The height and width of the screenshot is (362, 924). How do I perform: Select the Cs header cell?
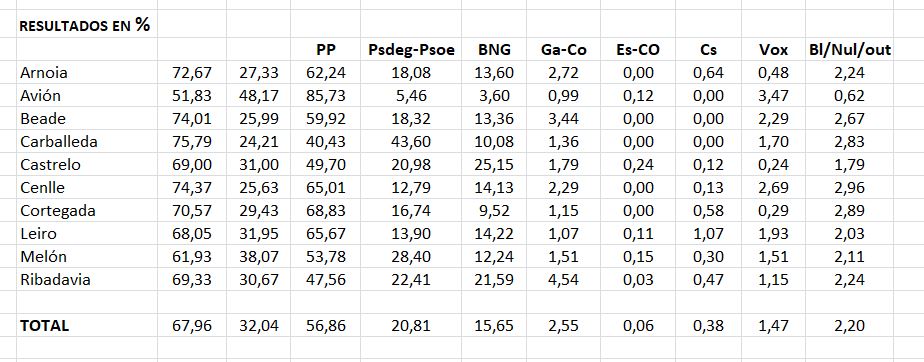709,50
